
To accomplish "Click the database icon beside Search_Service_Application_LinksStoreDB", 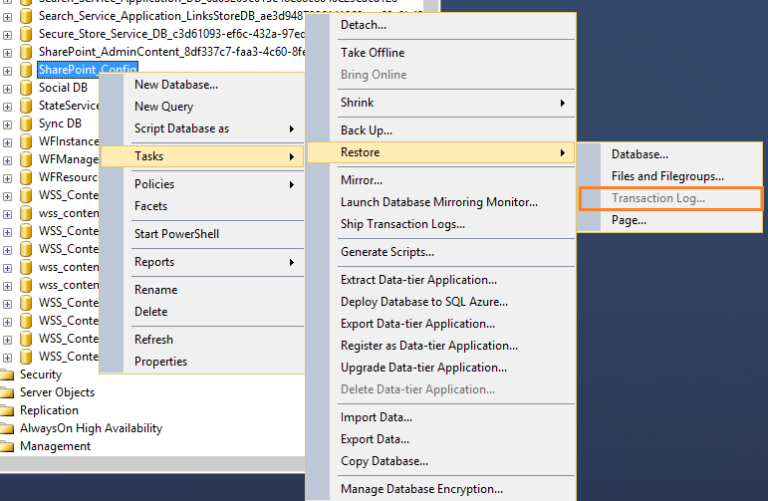I will (x=26, y=16).
